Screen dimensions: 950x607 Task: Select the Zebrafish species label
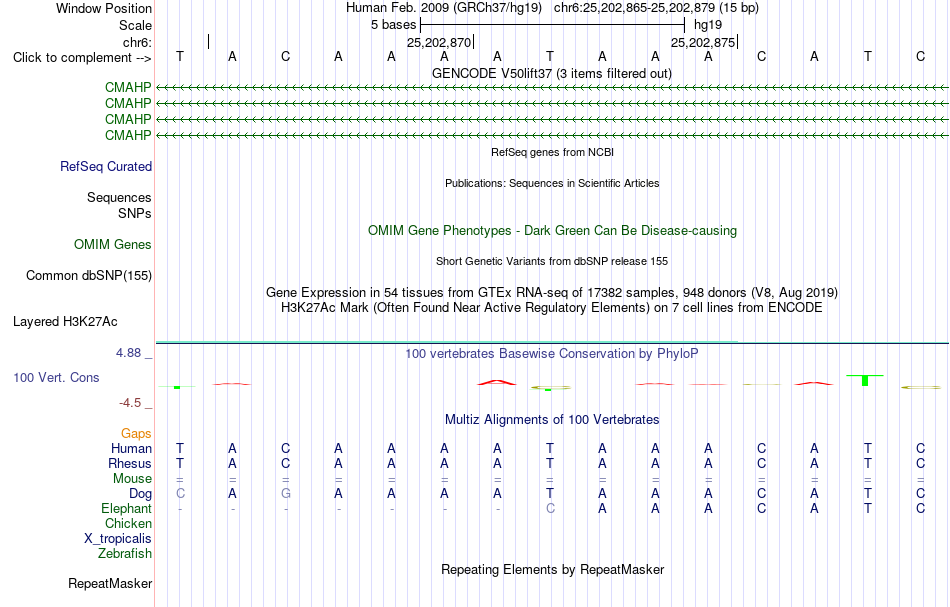tap(125, 554)
